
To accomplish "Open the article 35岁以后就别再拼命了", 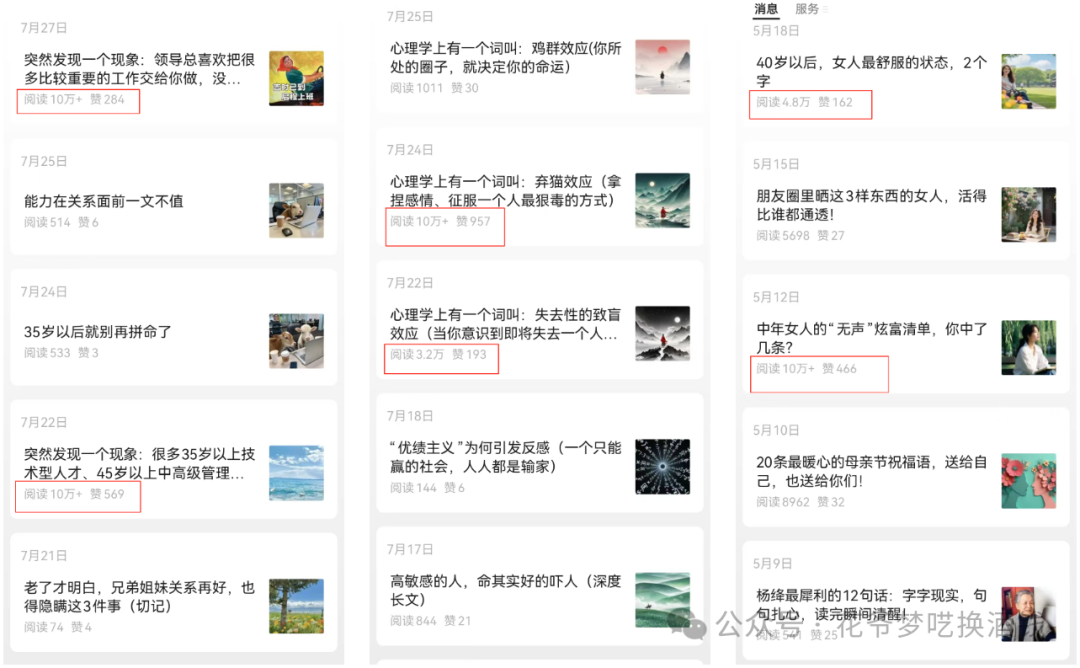I will 98,332.
